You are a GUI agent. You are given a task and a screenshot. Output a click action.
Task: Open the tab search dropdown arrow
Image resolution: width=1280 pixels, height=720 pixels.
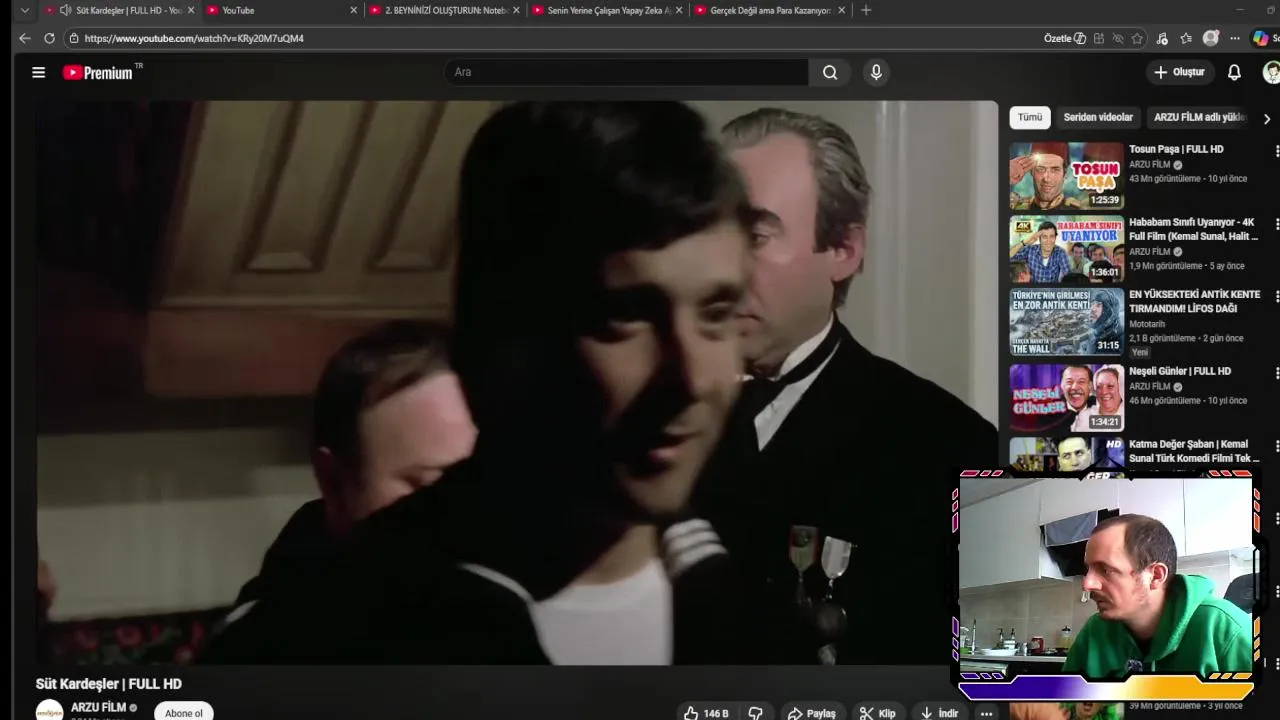click(x=24, y=10)
